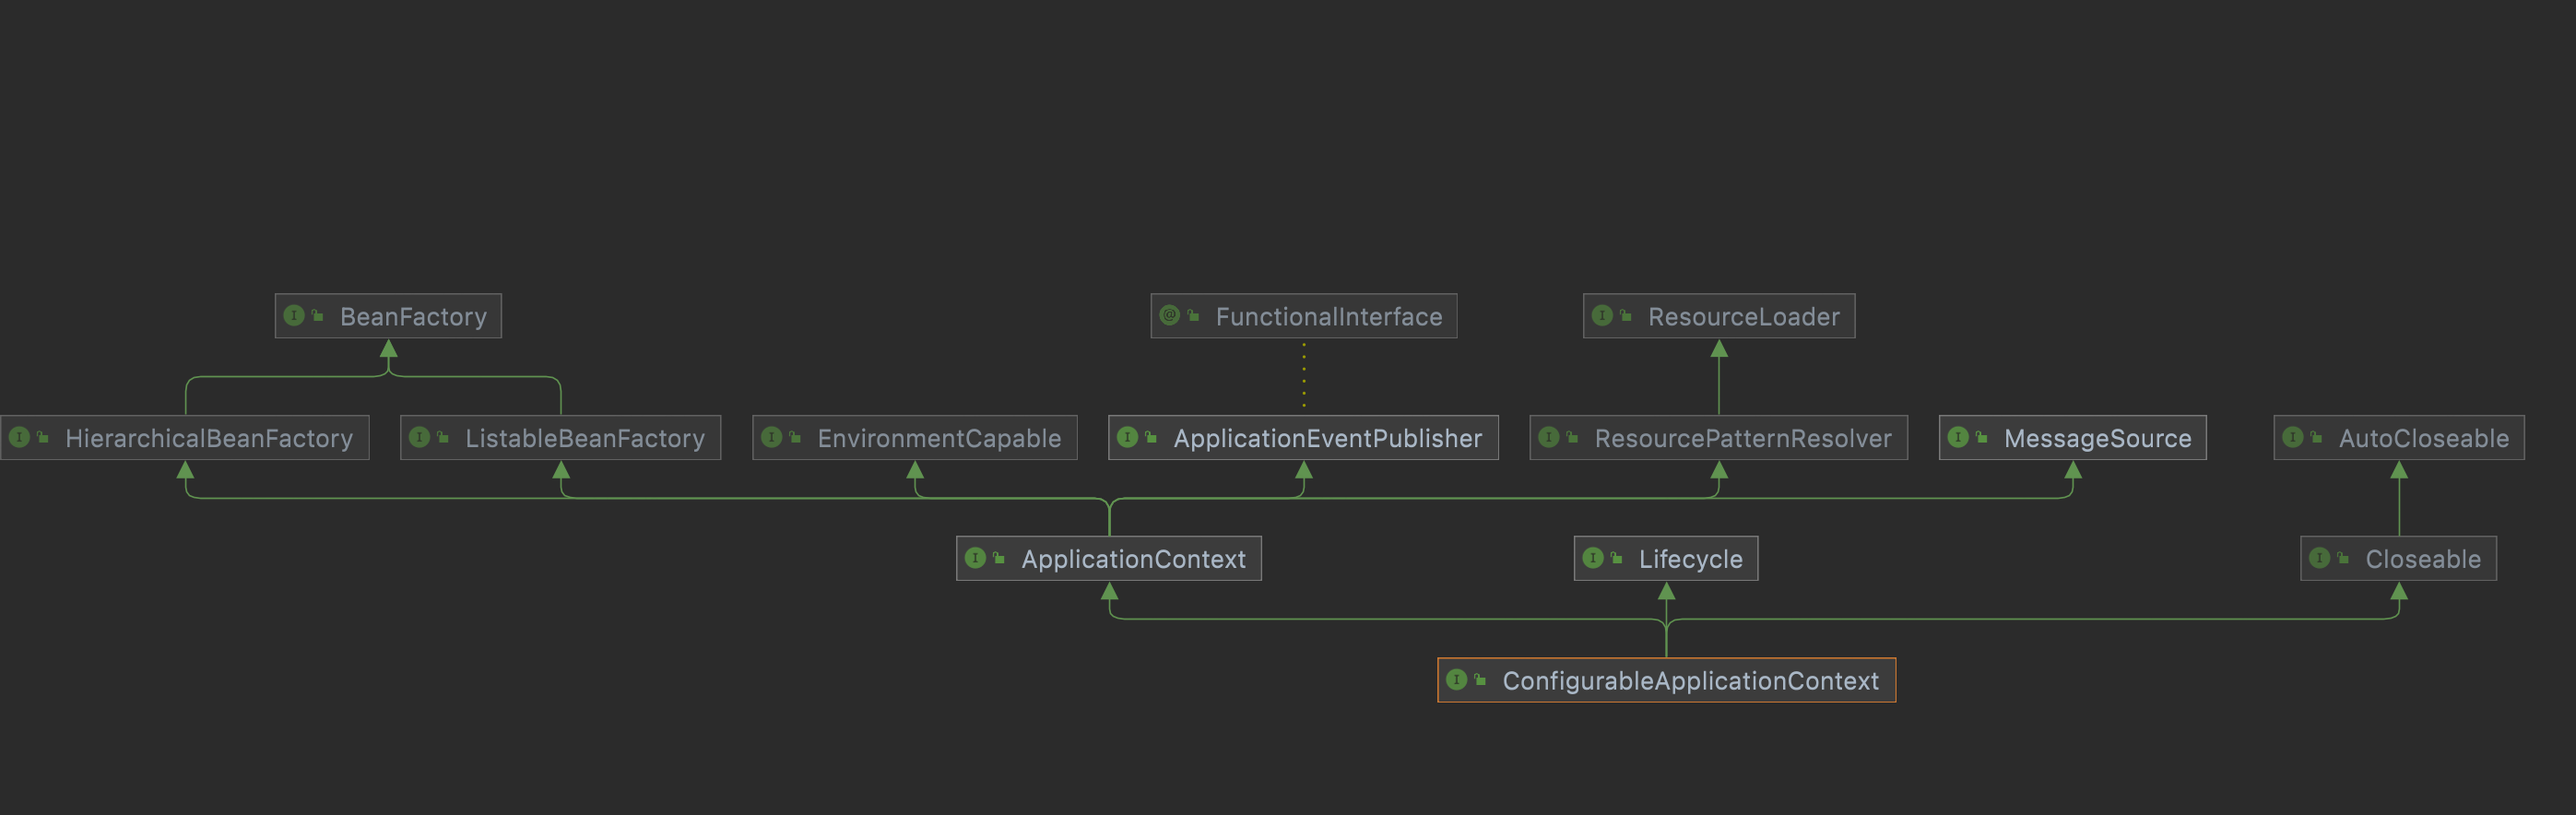Select the ApplicationEventPublisher node label

[1327, 439]
